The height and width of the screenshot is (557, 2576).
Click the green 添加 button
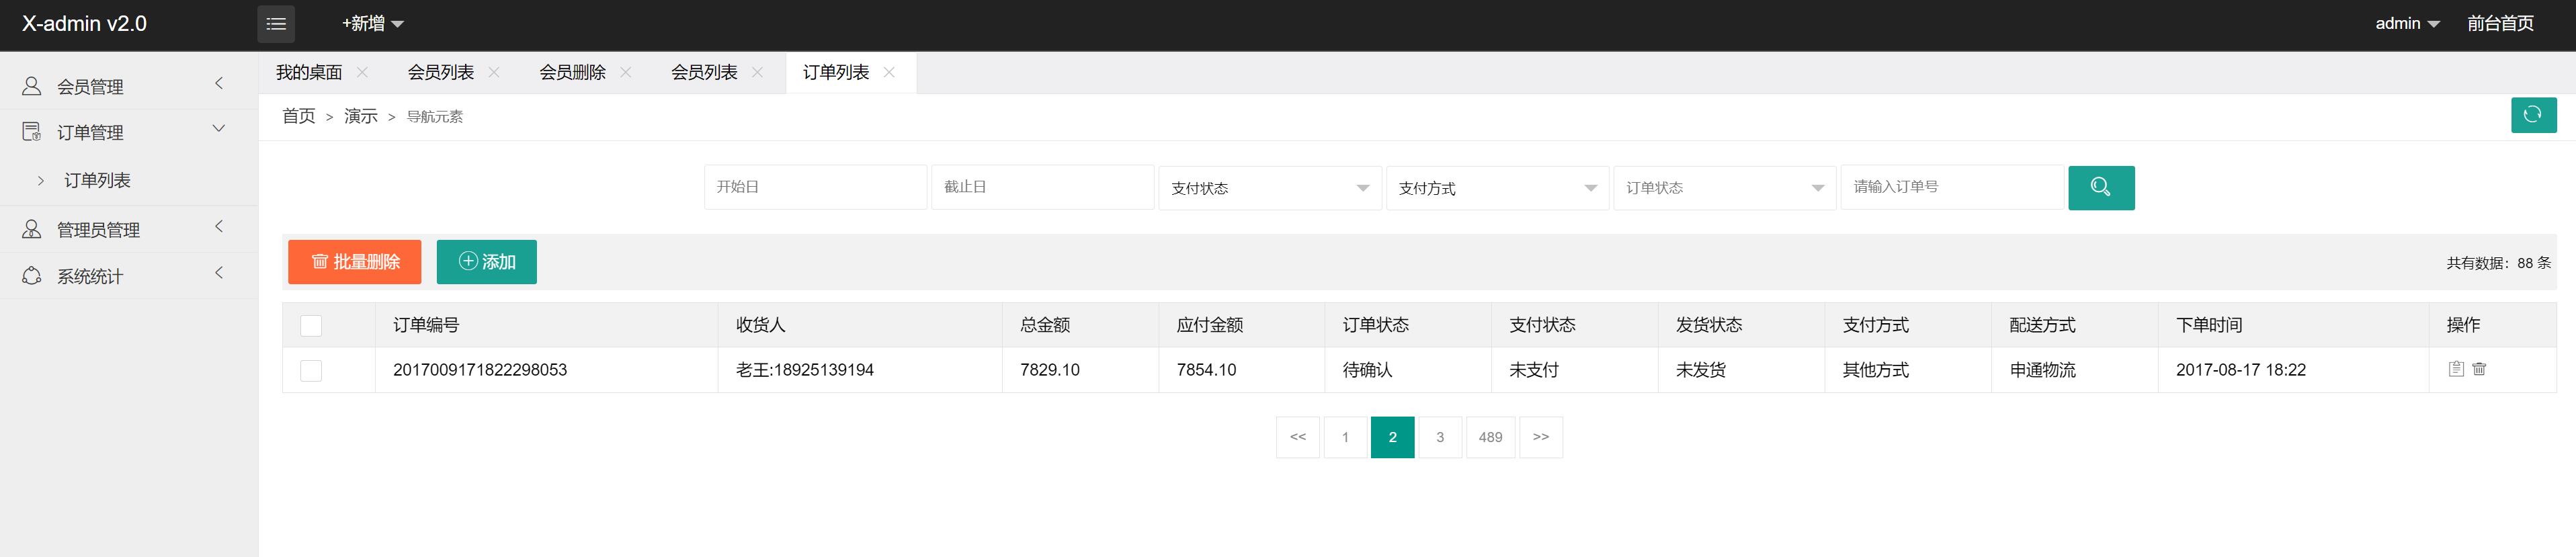[487, 262]
